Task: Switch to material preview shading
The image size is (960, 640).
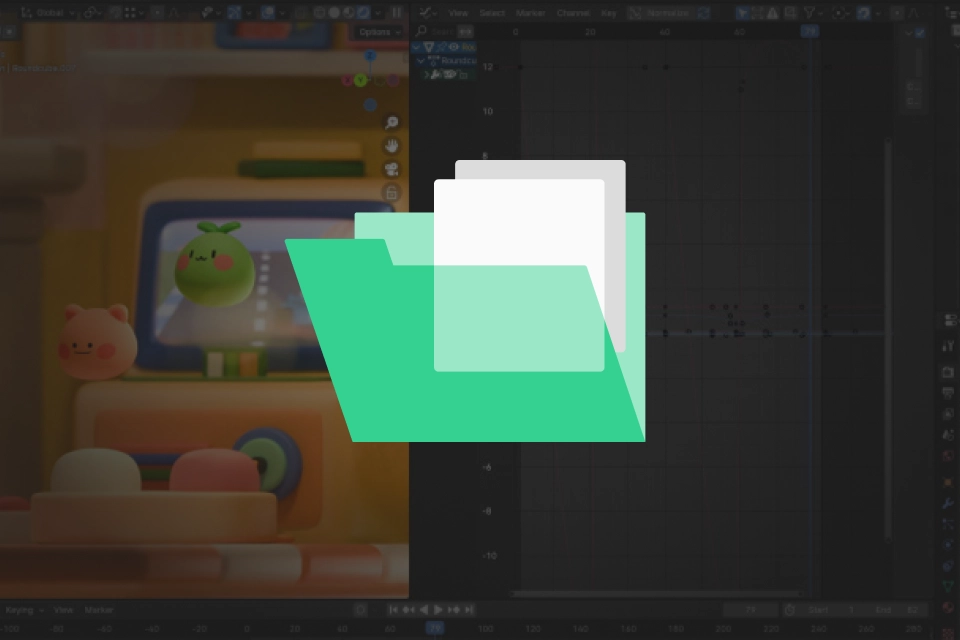Action: point(349,12)
